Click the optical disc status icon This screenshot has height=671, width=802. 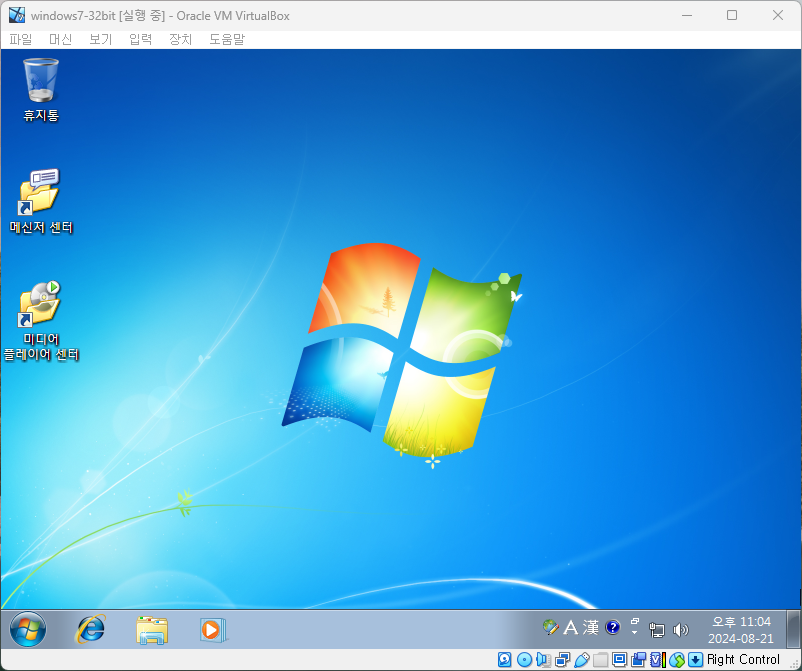(x=524, y=660)
